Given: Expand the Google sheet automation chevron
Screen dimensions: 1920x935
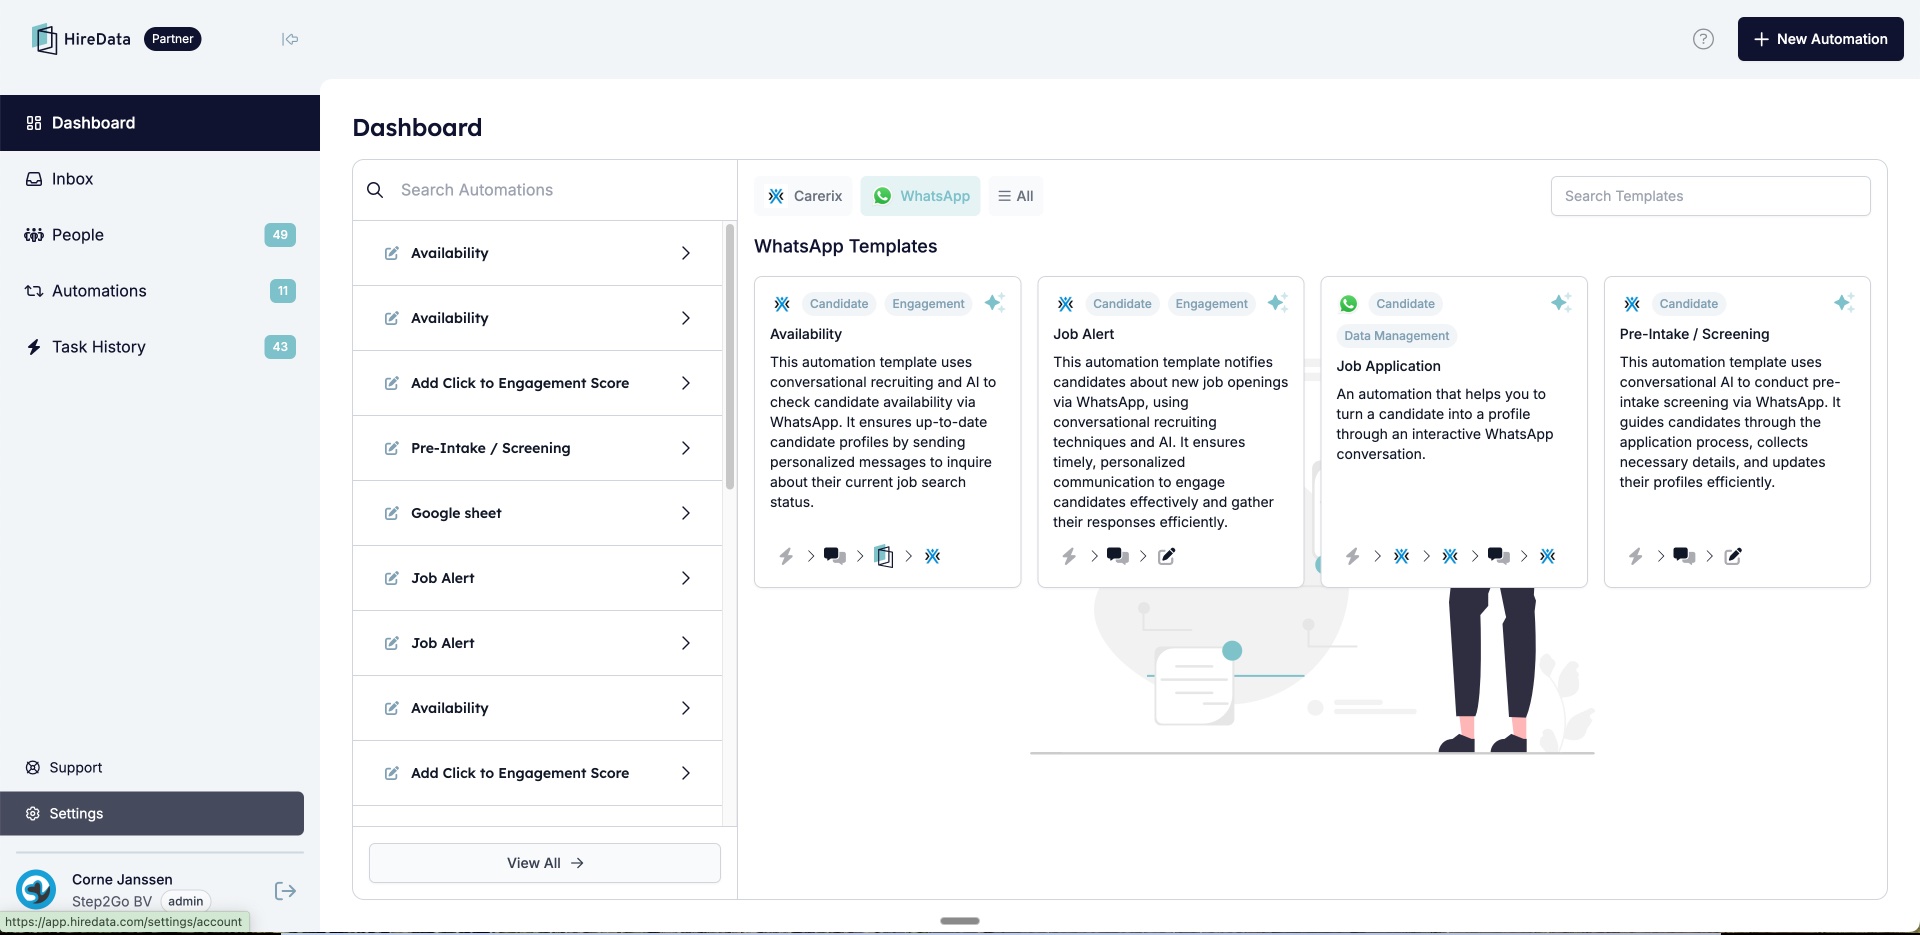Looking at the screenshot, I should tap(686, 513).
